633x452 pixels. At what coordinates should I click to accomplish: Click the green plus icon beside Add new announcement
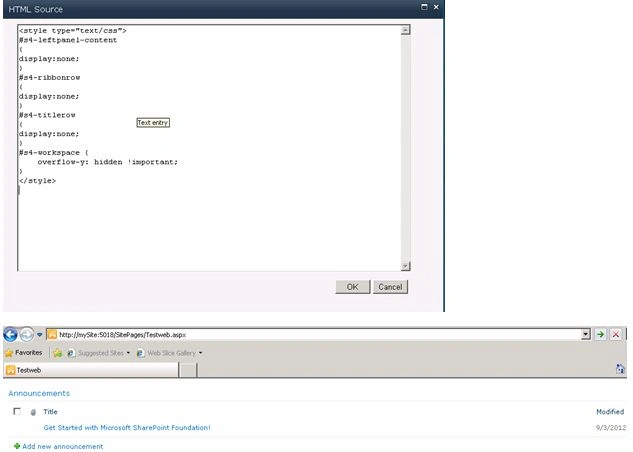pos(17,446)
